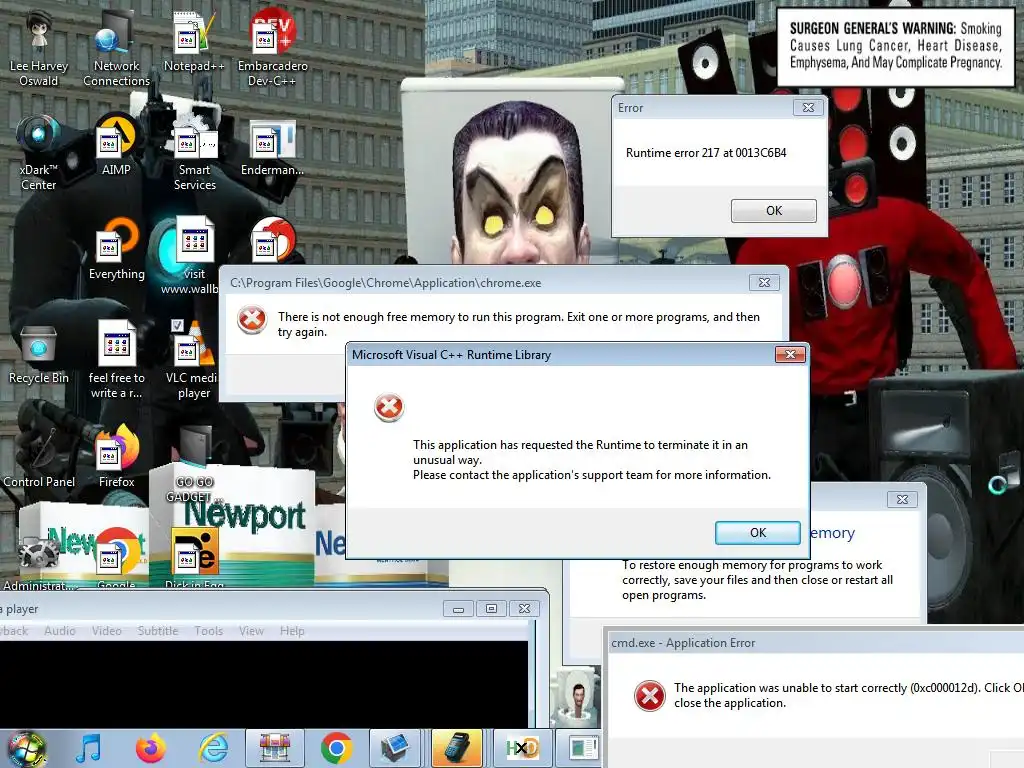Open the xDark Center desktop icon

coord(39,152)
